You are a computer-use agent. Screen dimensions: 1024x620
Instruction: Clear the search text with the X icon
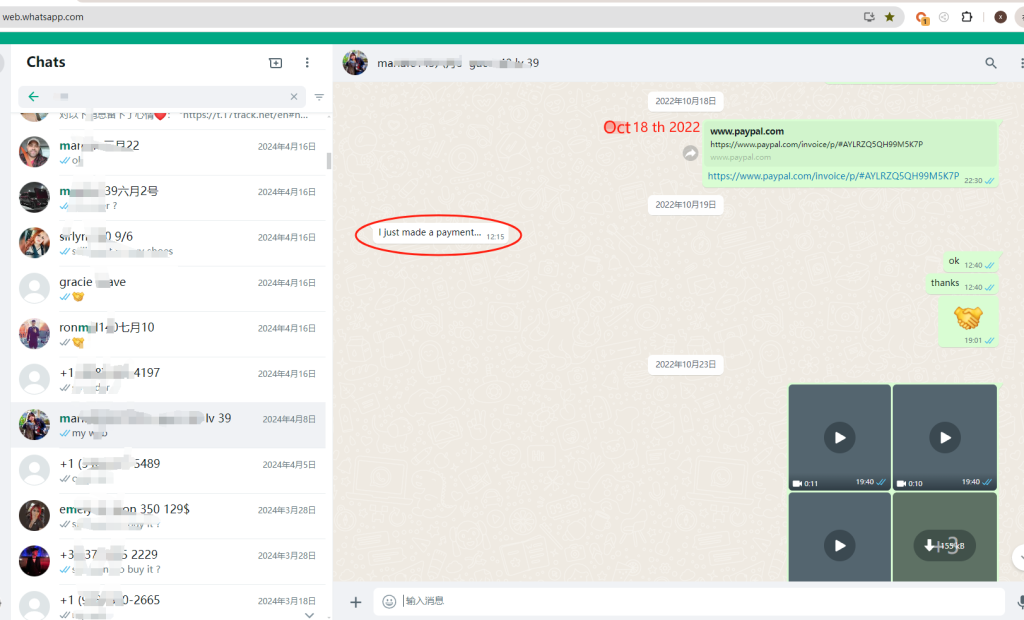(294, 97)
